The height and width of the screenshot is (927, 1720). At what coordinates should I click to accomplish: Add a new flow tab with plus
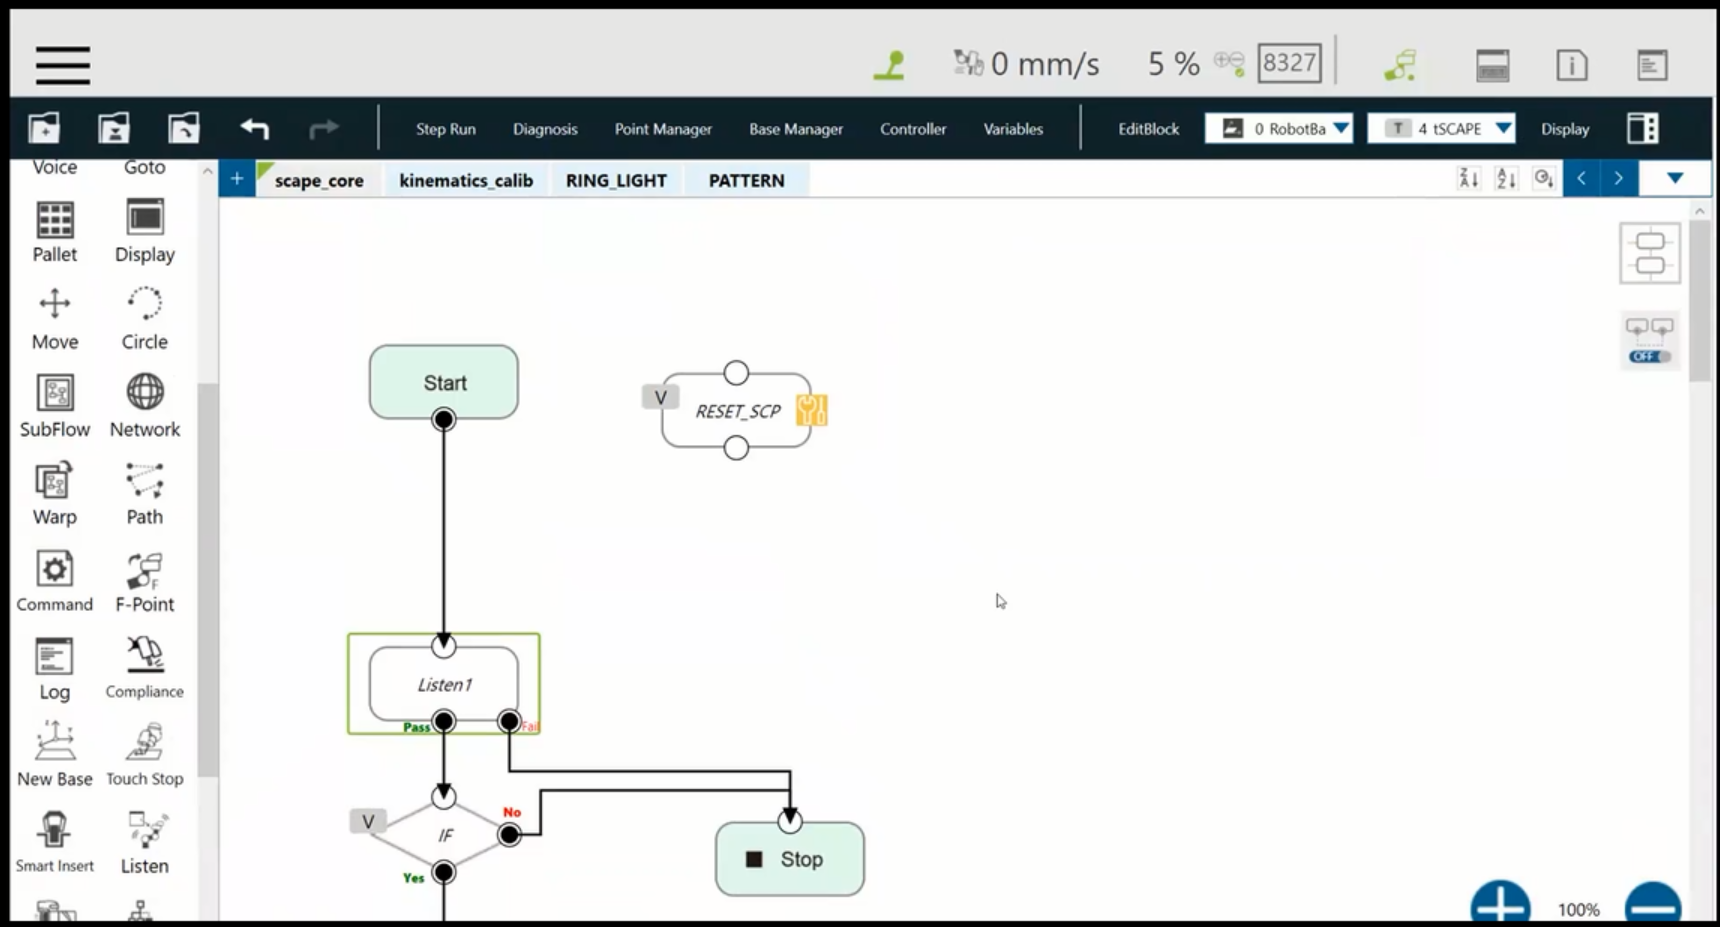click(x=237, y=179)
